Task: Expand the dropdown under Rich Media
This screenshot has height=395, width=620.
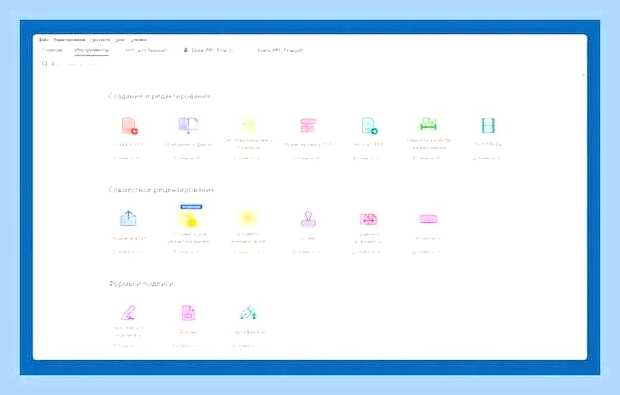Action: (487, 158)
